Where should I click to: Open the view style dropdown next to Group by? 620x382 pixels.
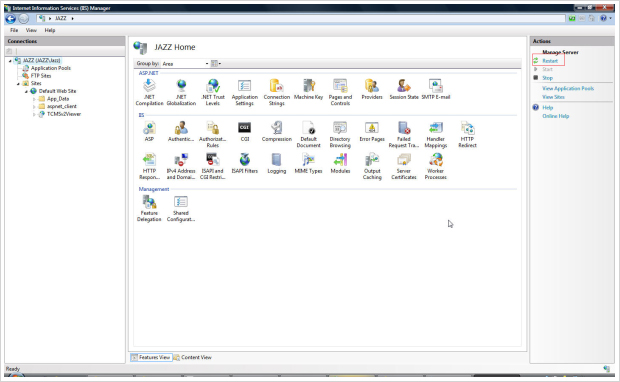216,64
